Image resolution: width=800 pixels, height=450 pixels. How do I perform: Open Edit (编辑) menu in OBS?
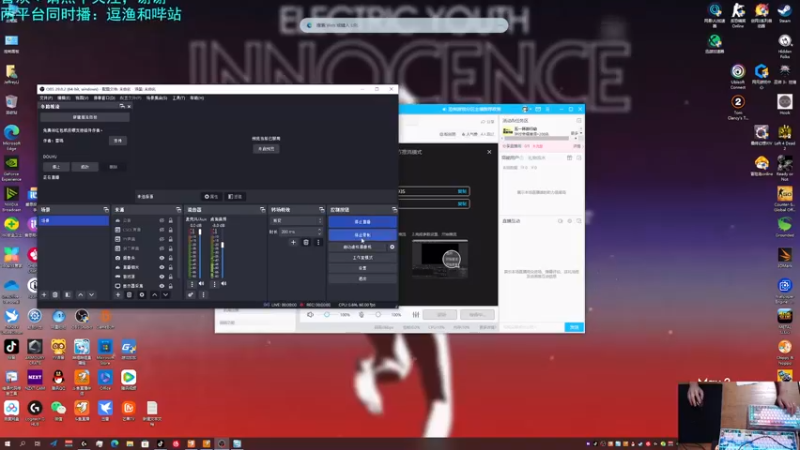pos(63,98)
